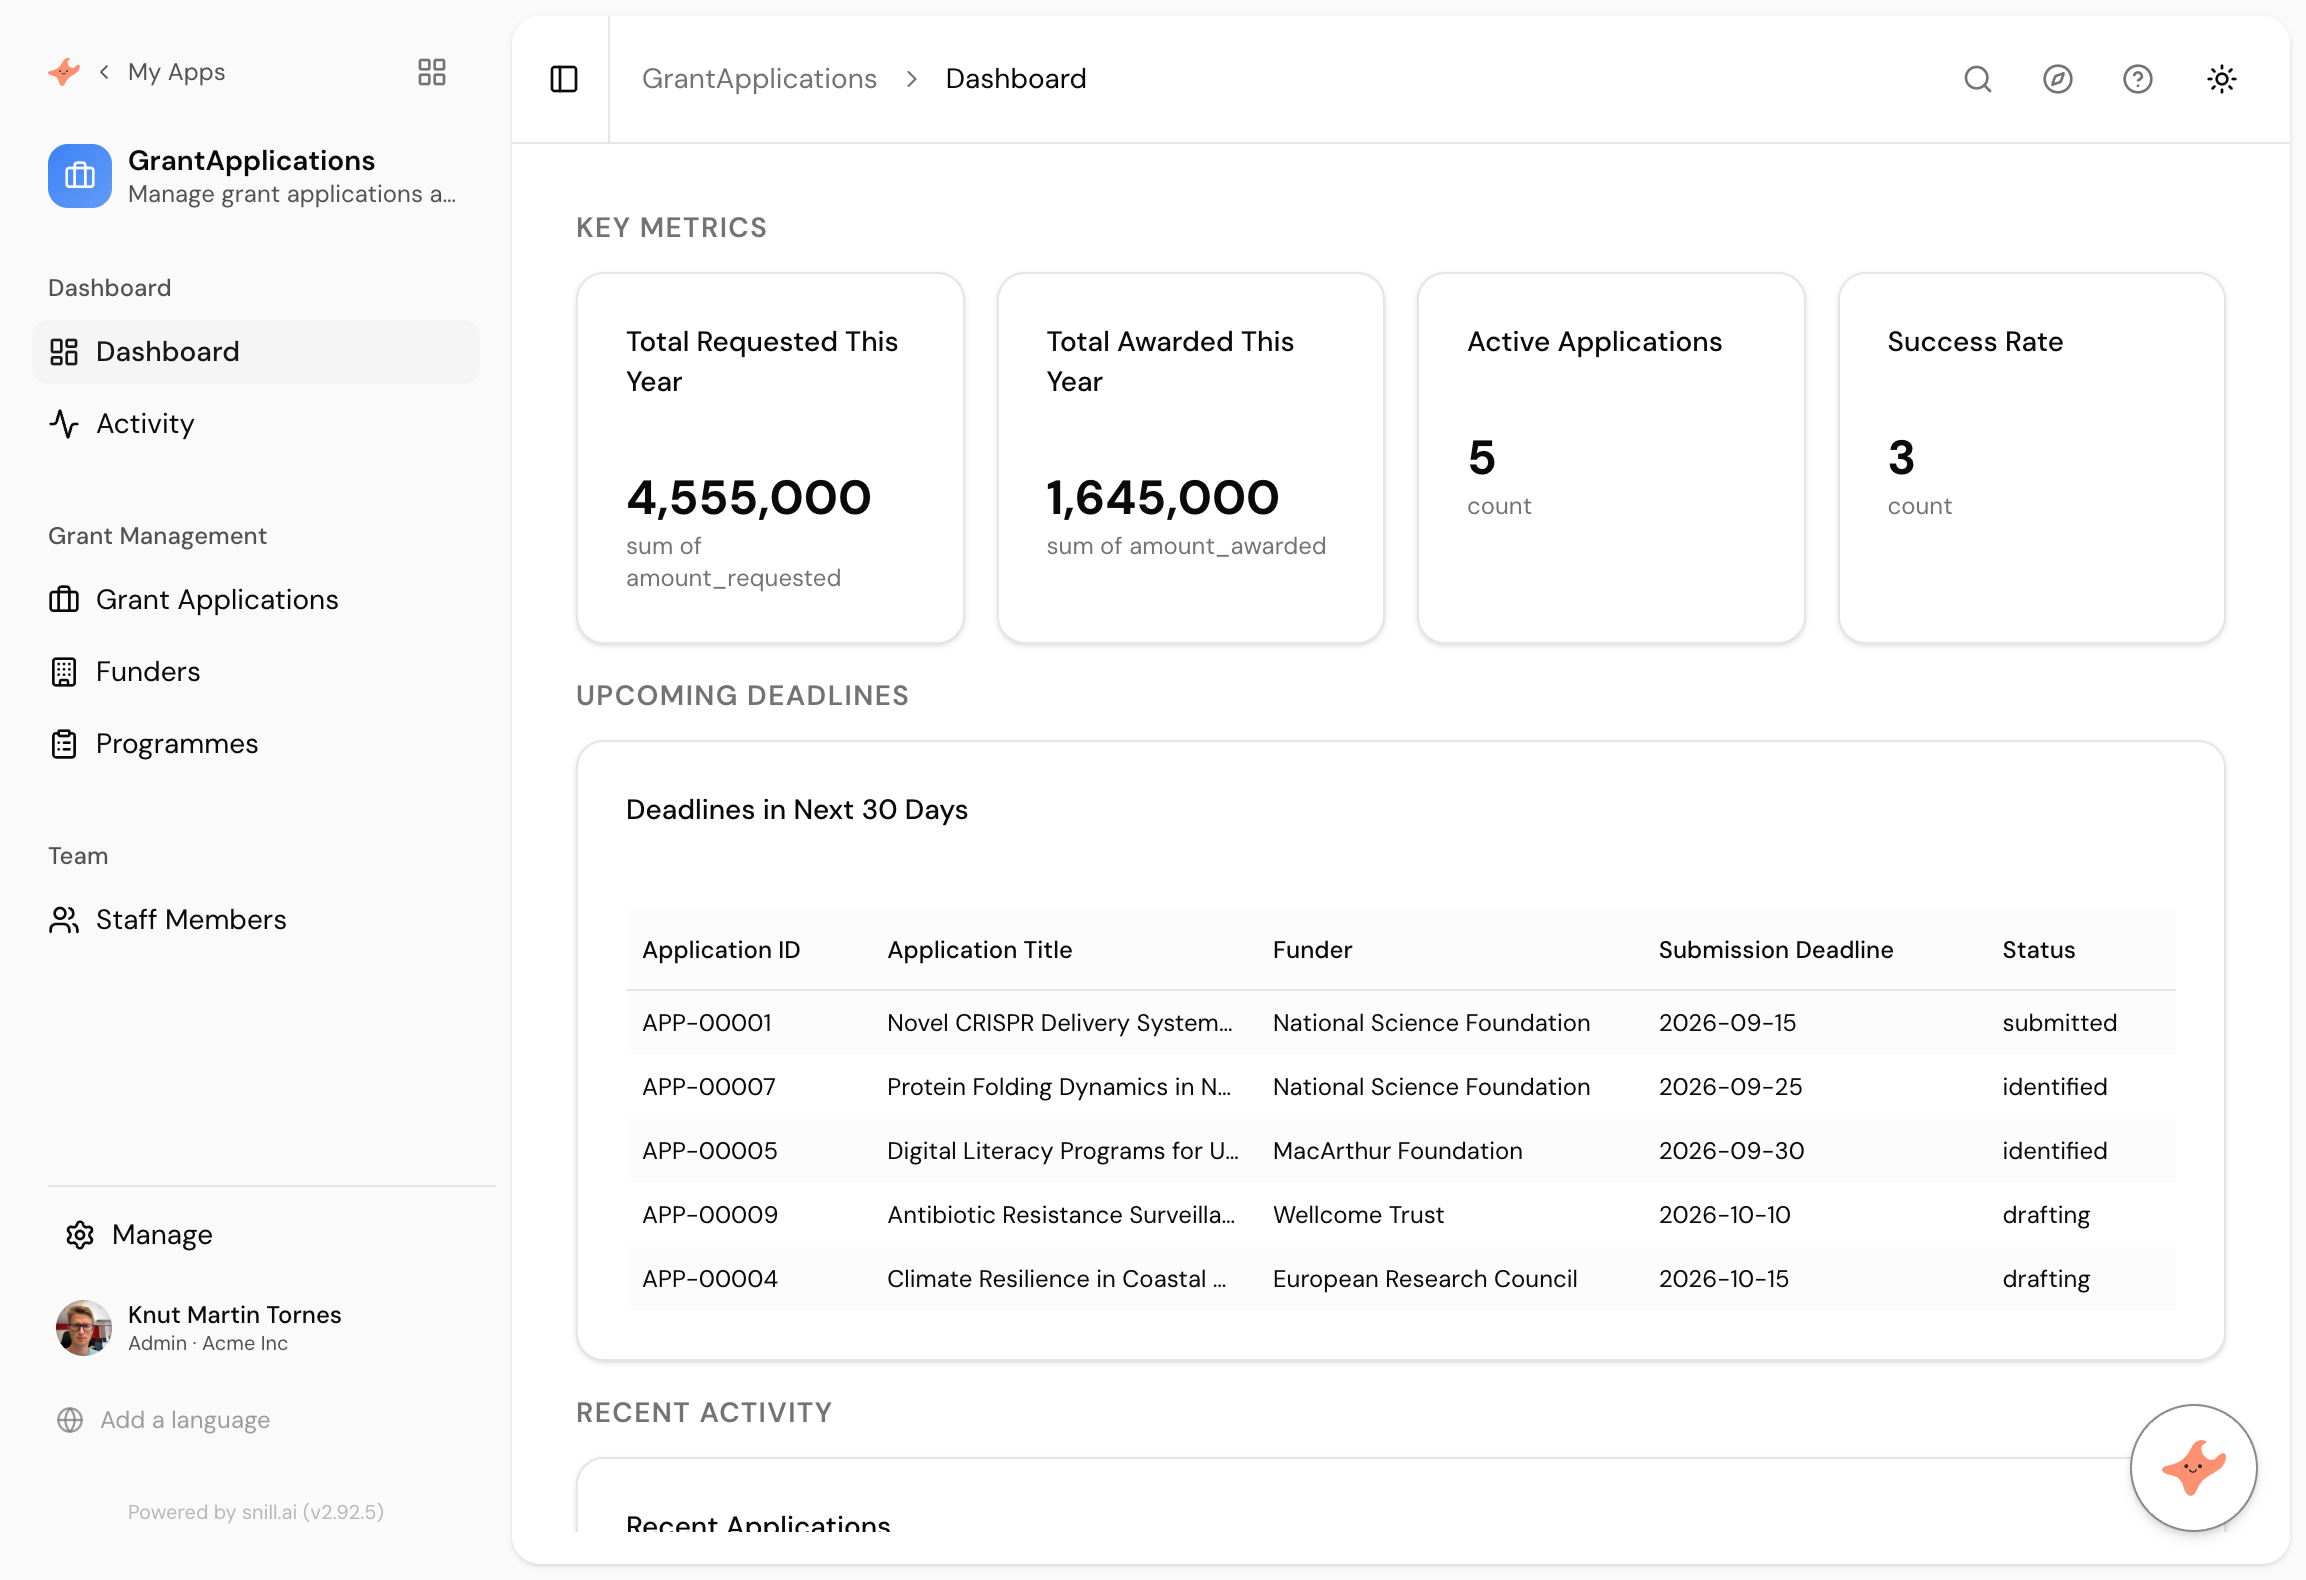Click the Staff Members people icon
Screen dimensions: 2306x1580
click(x=64, y=920)
